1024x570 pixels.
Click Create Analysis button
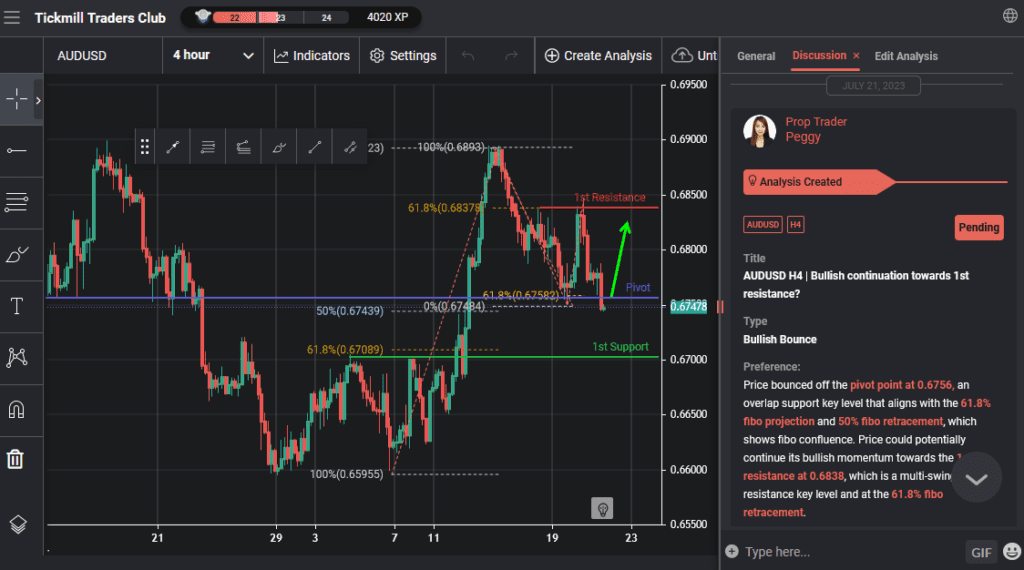(x=598, y=56)
